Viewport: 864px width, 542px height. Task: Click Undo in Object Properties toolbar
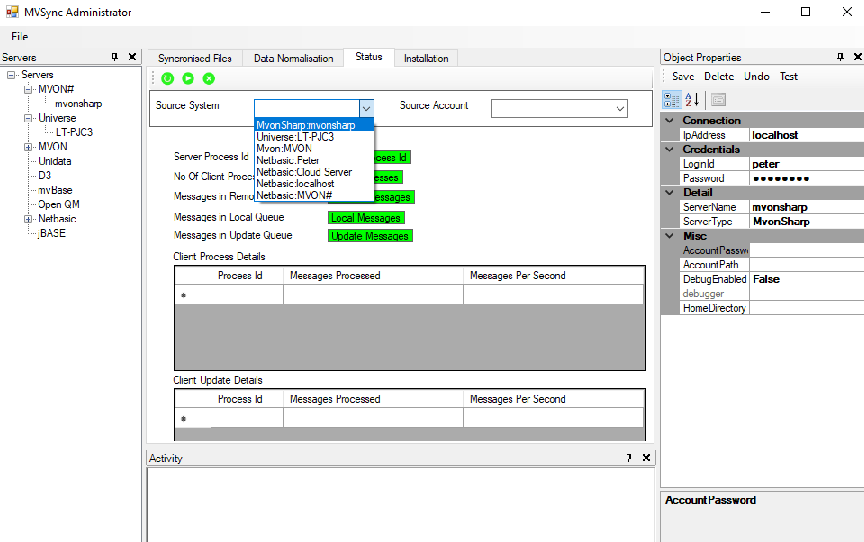[x=757, y=77]
